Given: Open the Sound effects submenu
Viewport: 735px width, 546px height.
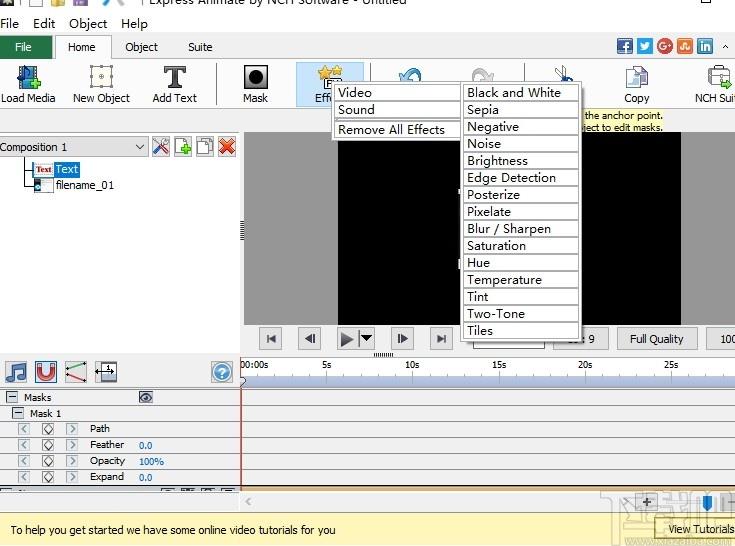Looking at the screenshot, I should (x=398, y=110).
